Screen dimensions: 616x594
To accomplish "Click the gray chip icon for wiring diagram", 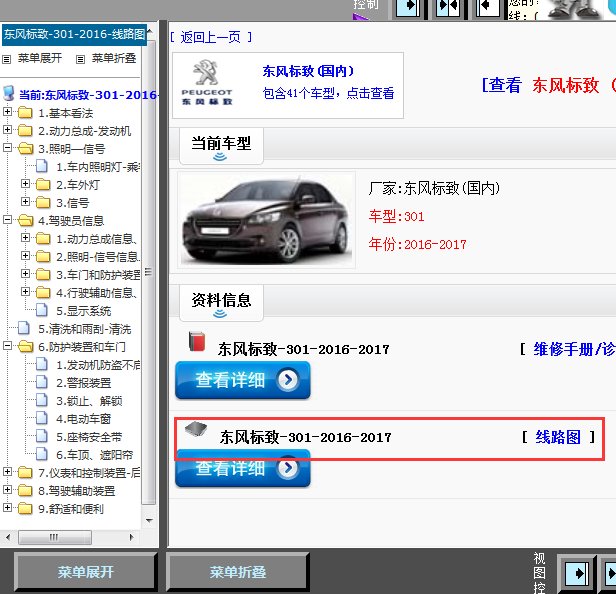I will pyautogui.click(x=196, y=429).
